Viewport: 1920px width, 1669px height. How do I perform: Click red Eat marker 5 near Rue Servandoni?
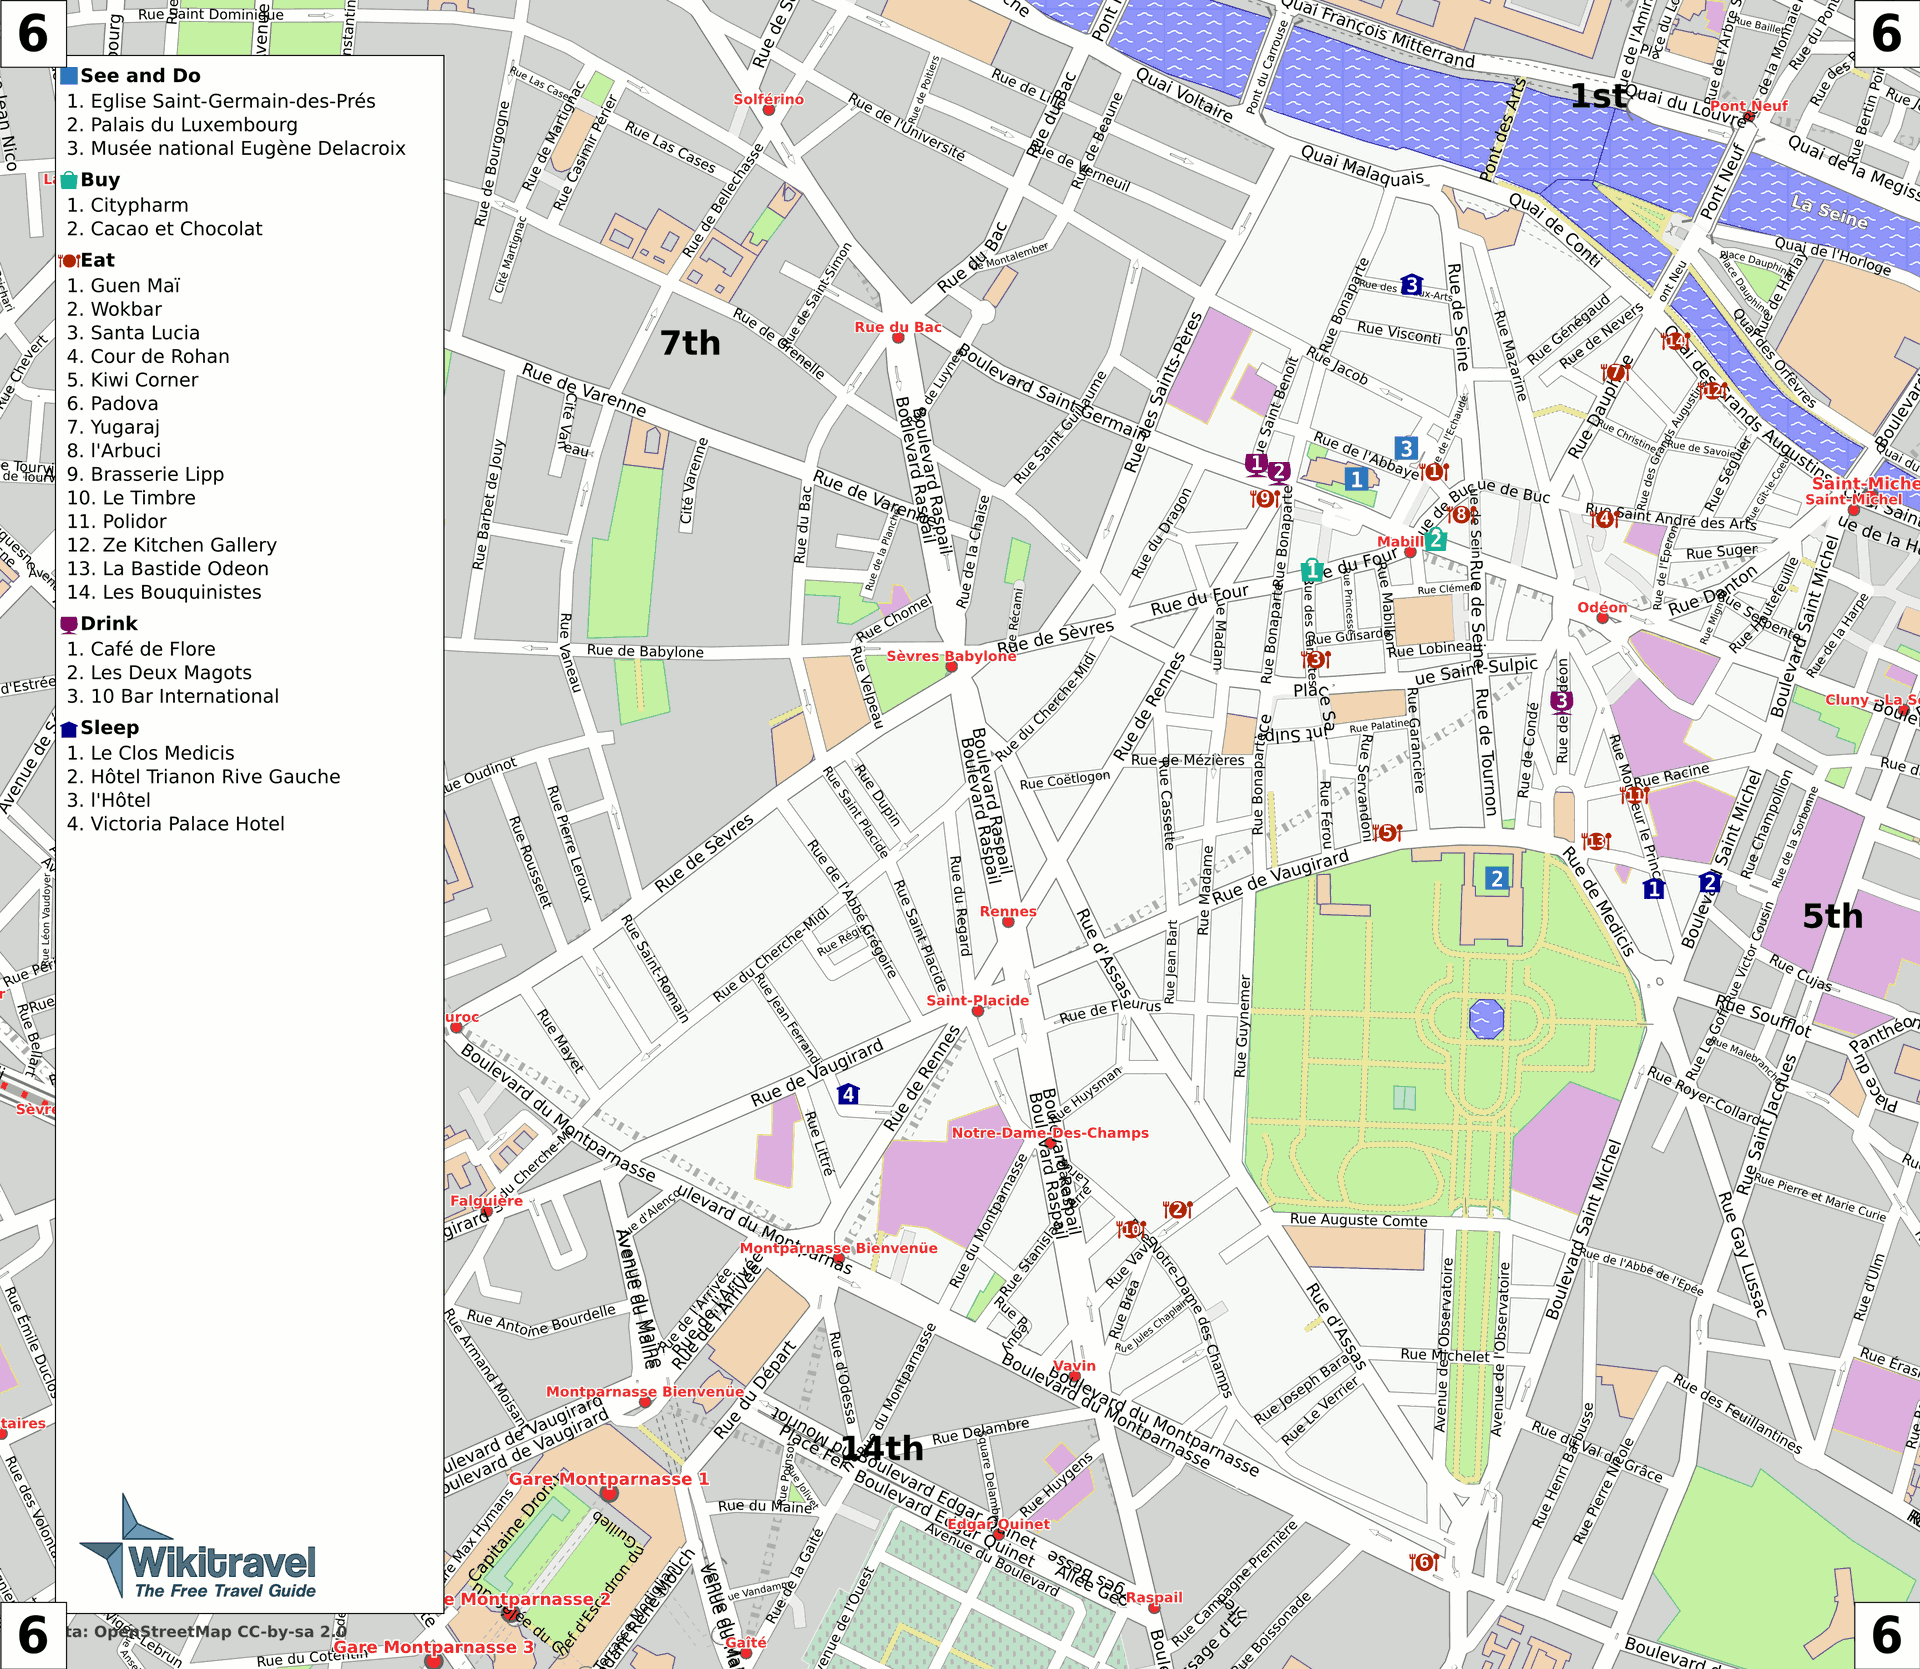coord(1388,832)
